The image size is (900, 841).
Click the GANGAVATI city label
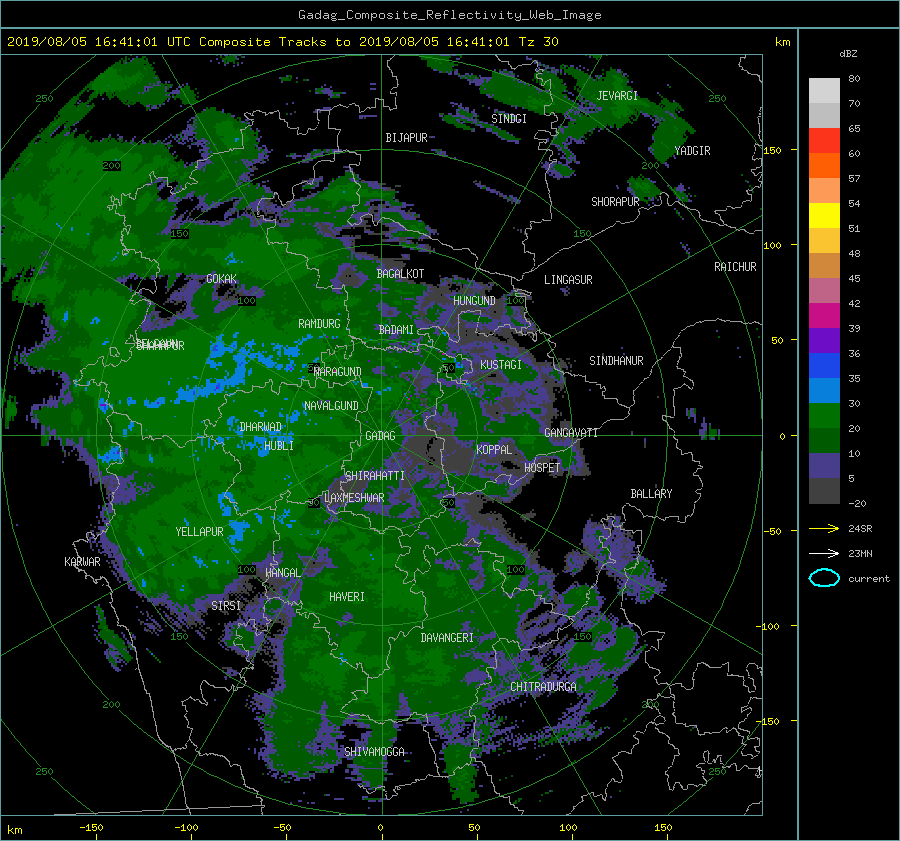pos(571,433)
